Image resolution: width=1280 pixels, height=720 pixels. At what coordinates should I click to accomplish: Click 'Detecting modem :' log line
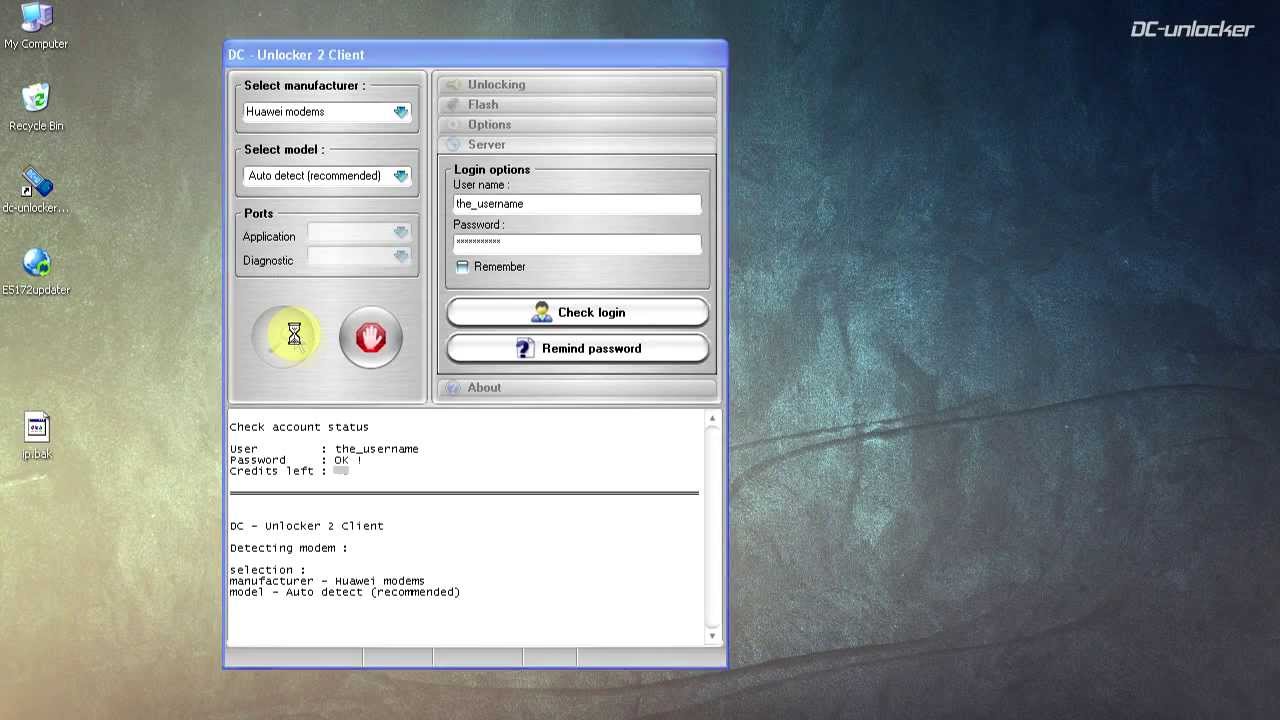(x=289, y=548)
